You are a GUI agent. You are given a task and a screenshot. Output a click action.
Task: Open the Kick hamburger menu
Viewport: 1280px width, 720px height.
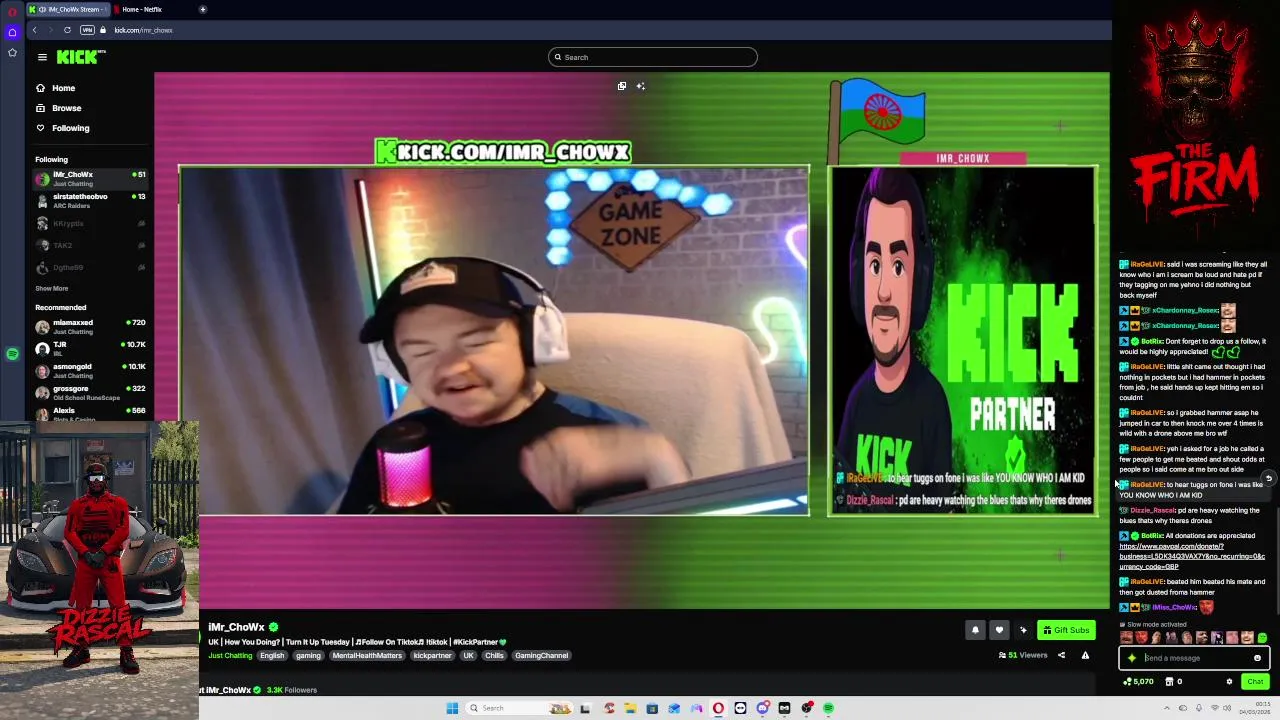[x=42, y=57]
